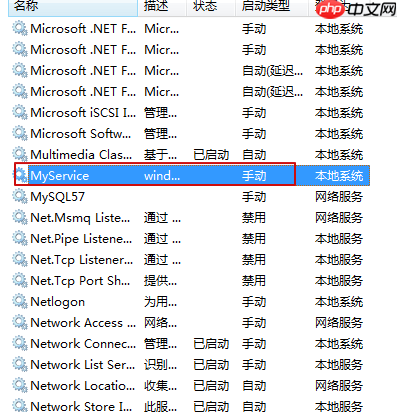The height and width of the screenshot is (412, 397).
Task: Click the gear icon beside Network Store I...
Action: tap(20, 406)
